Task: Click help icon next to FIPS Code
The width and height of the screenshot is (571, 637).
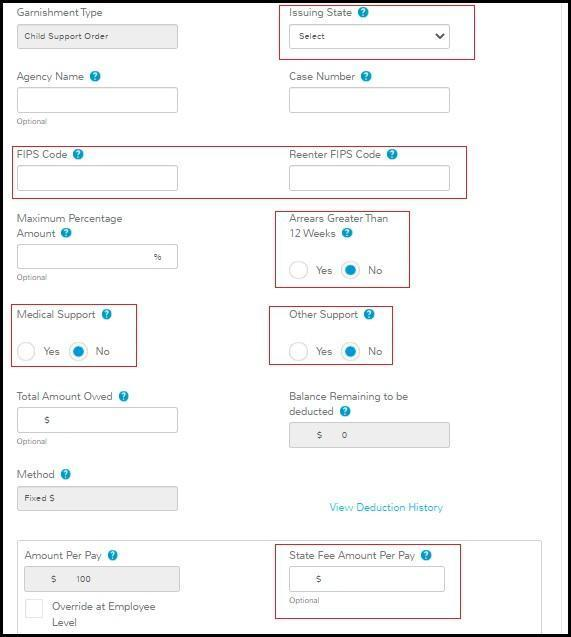Action: pyautogui.click(x=78, y=154)
